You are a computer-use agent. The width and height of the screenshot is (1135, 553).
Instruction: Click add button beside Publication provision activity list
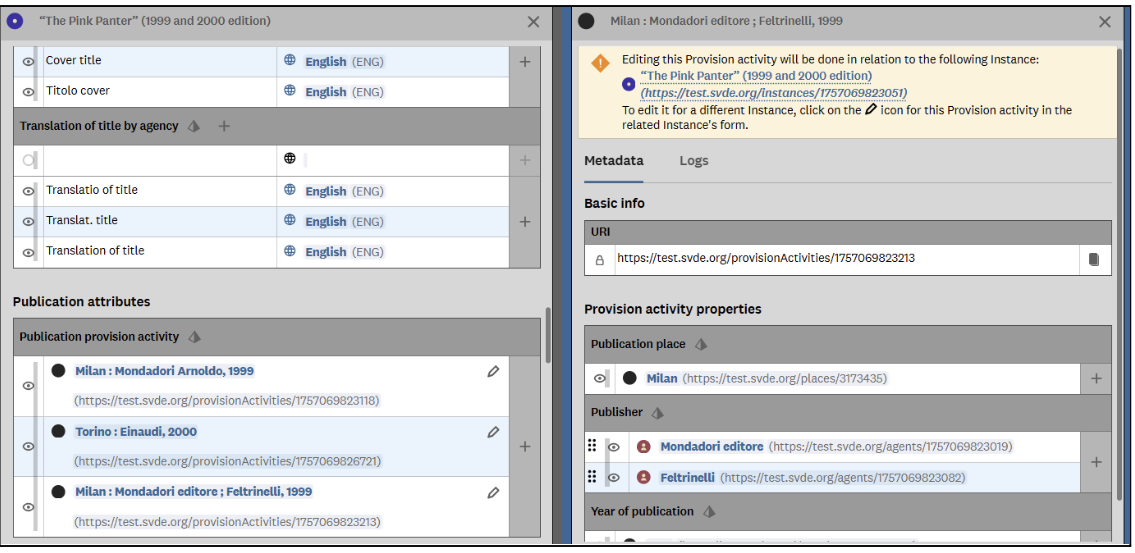click(x=525, y=447)
